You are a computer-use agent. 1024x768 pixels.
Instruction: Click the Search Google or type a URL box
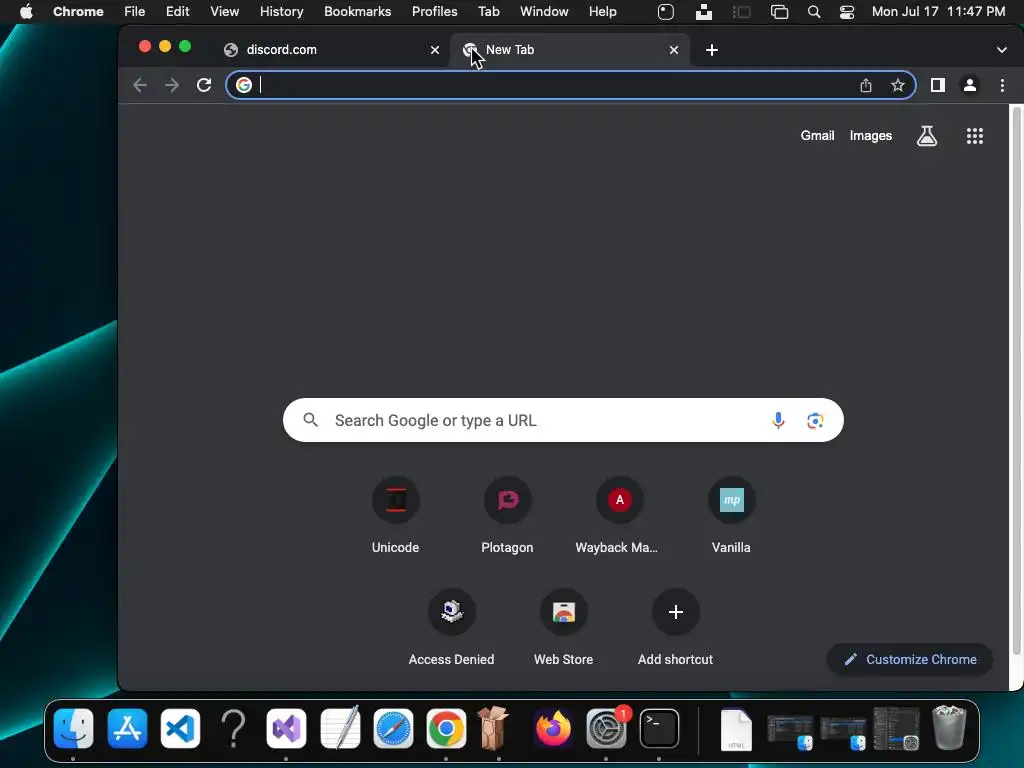563,420
